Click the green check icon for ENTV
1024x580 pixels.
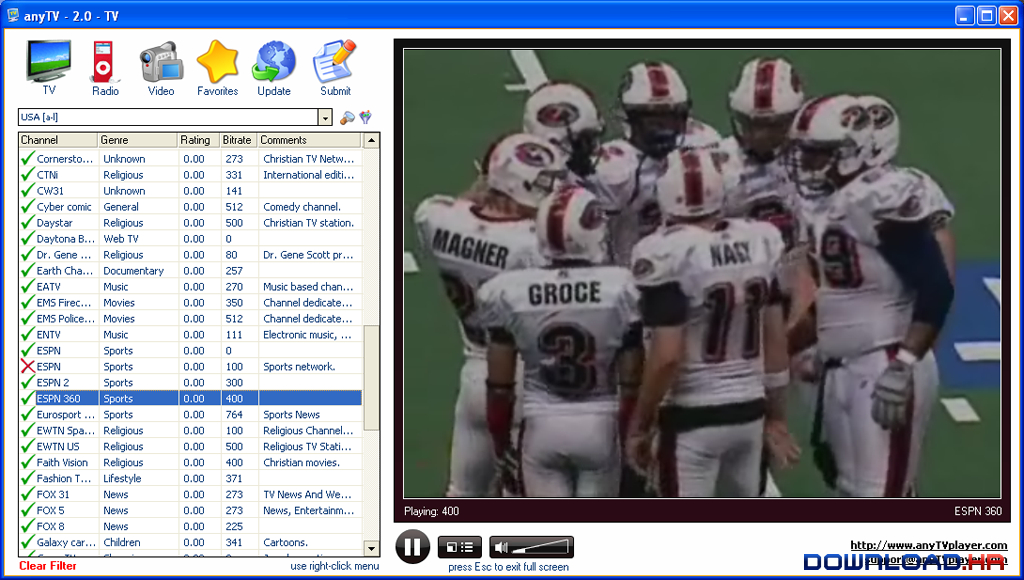pyautogui.click(x=27, y=334)
